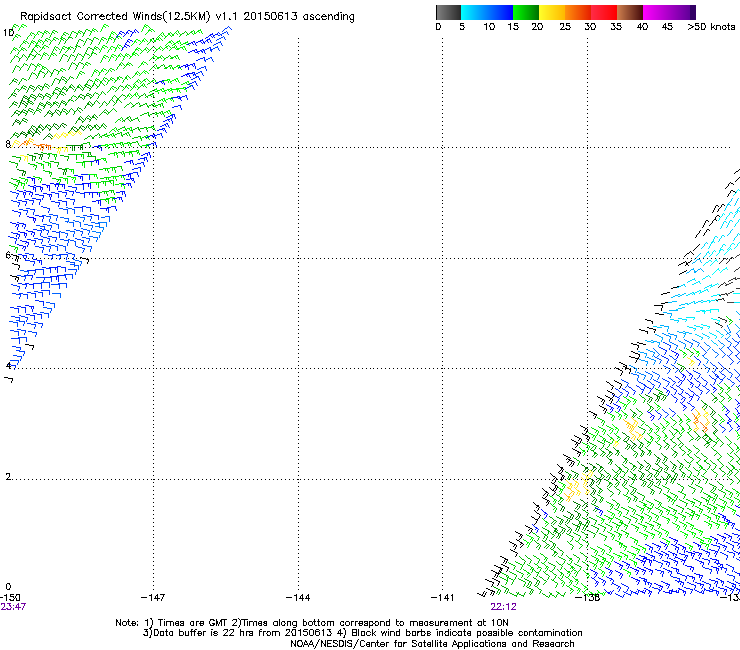Click the legend scale value '35'
The image size is (740, 650).
coord(616,26)
